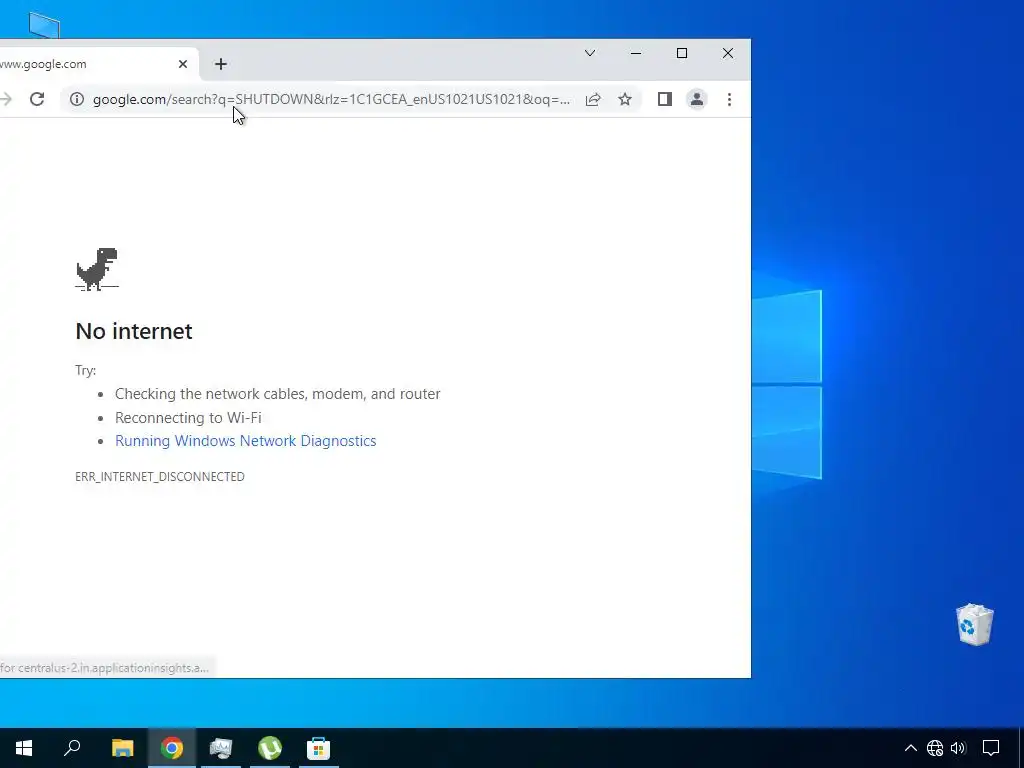1024x768 pixels.
Task: Click the No internet heading
Action: click(x=134, y=331)
